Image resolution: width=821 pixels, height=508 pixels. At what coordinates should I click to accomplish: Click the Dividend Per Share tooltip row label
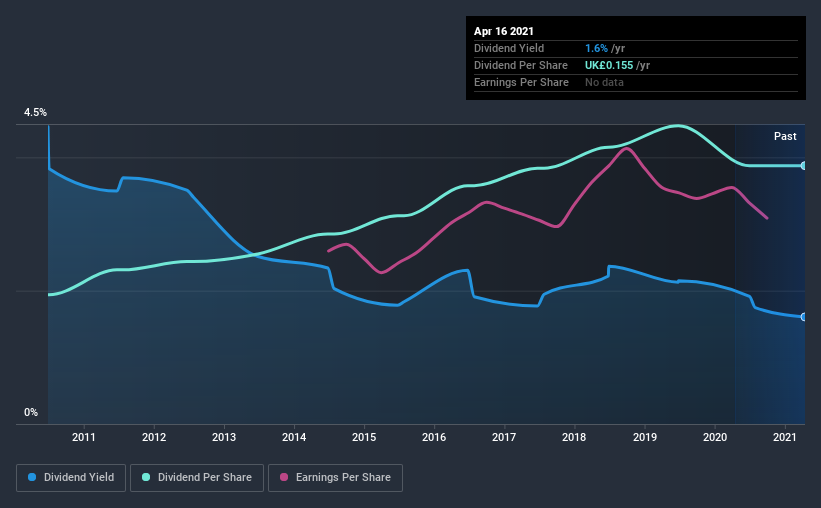pyautogui.click(x=521, y=65)
